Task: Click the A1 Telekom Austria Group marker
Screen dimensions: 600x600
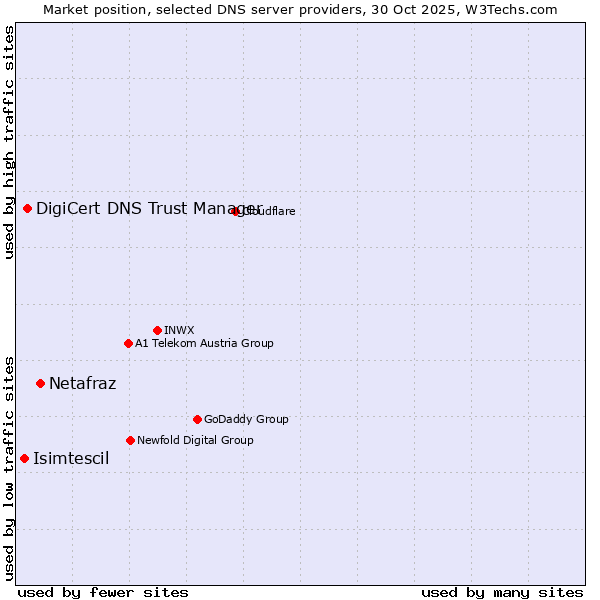Action: (x=128, y=343)
